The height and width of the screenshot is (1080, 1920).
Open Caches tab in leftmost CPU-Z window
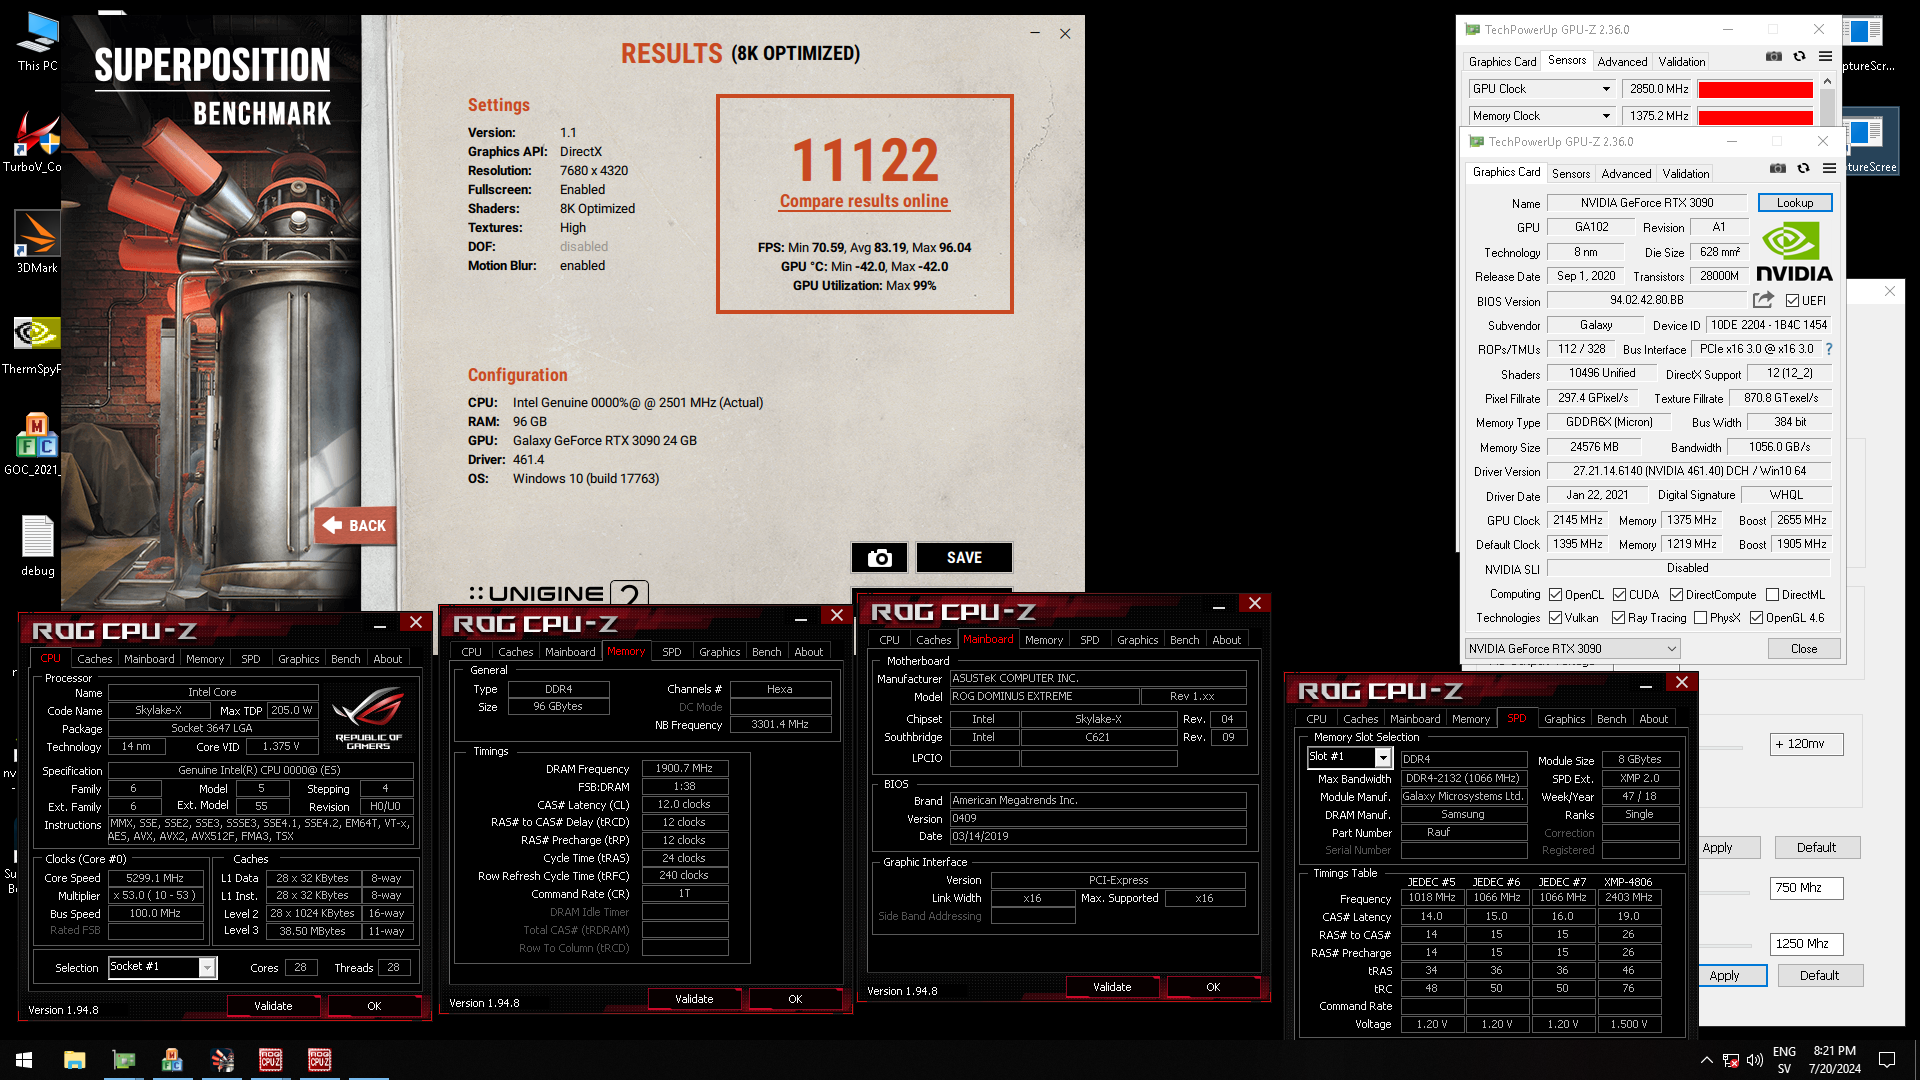tap(95, 659)
